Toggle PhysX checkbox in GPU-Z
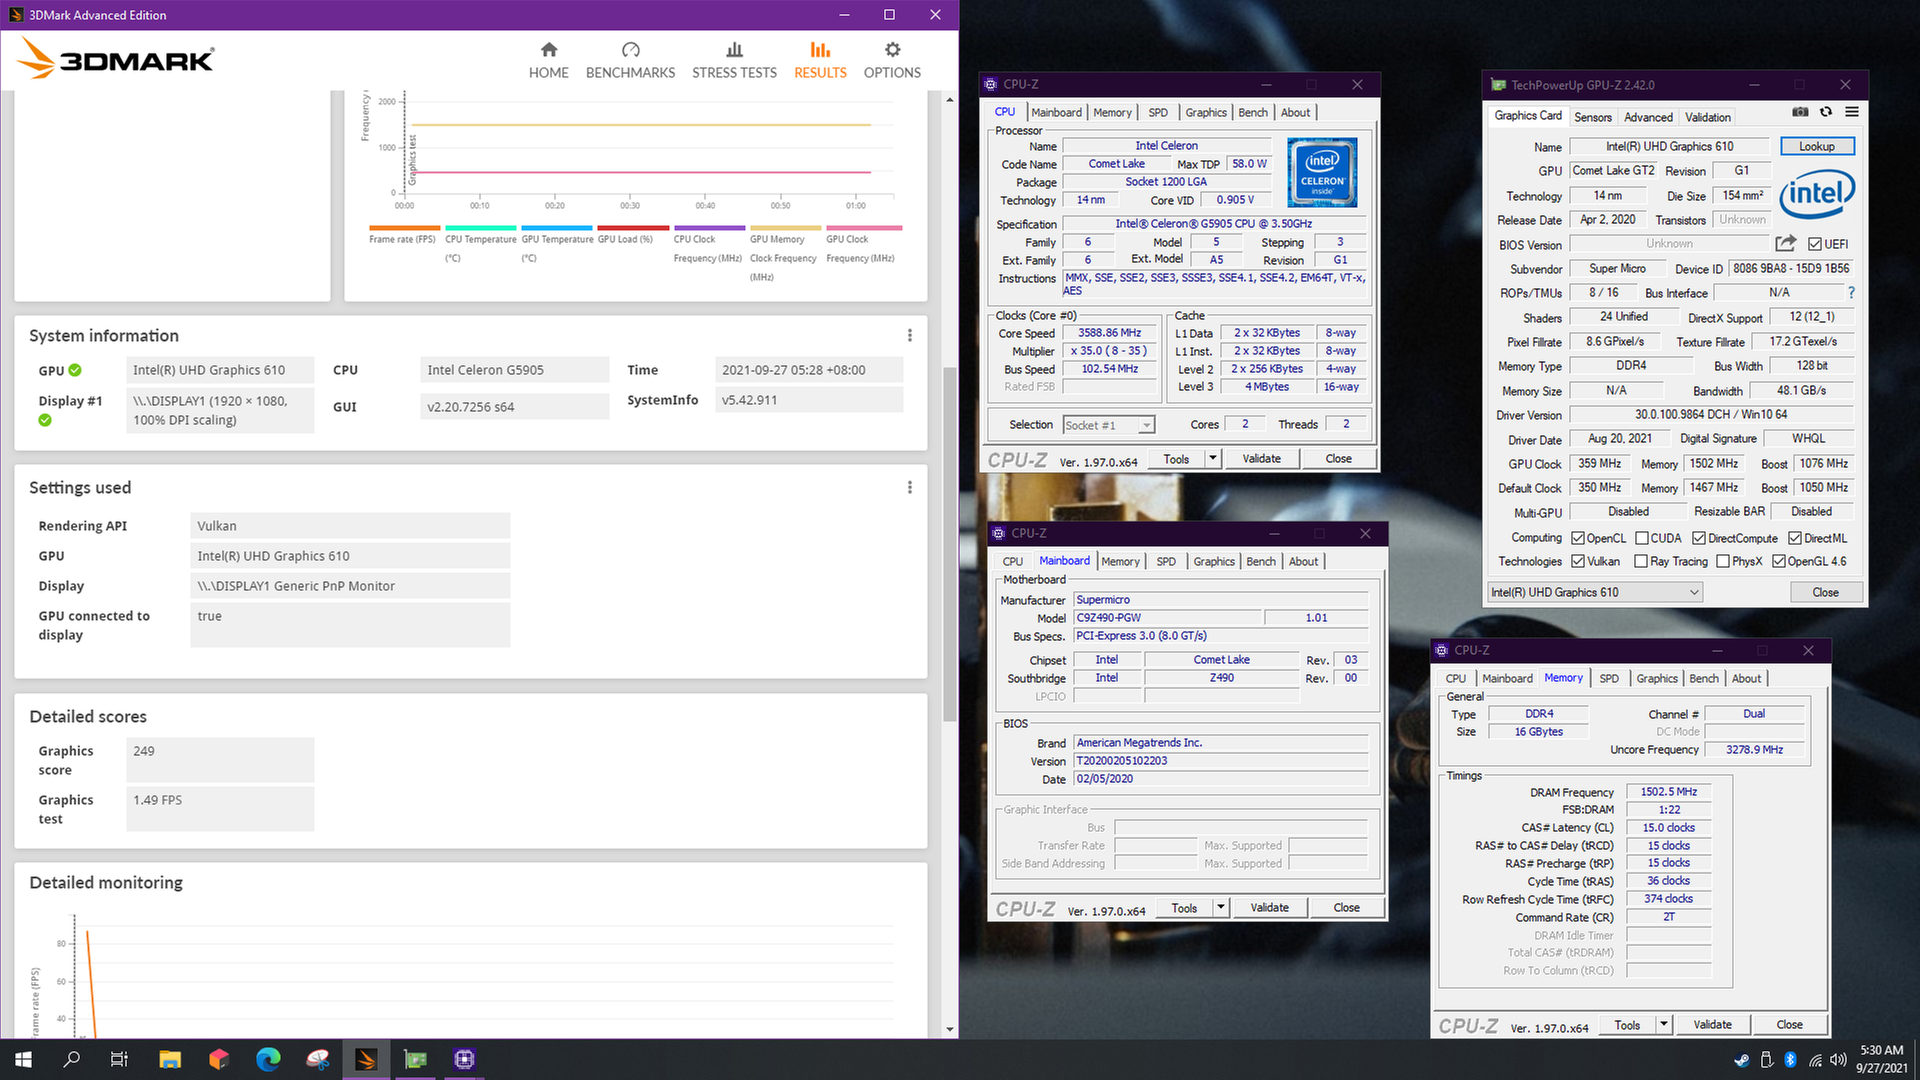The image size is (1920, 1080). pos(1723,561)
